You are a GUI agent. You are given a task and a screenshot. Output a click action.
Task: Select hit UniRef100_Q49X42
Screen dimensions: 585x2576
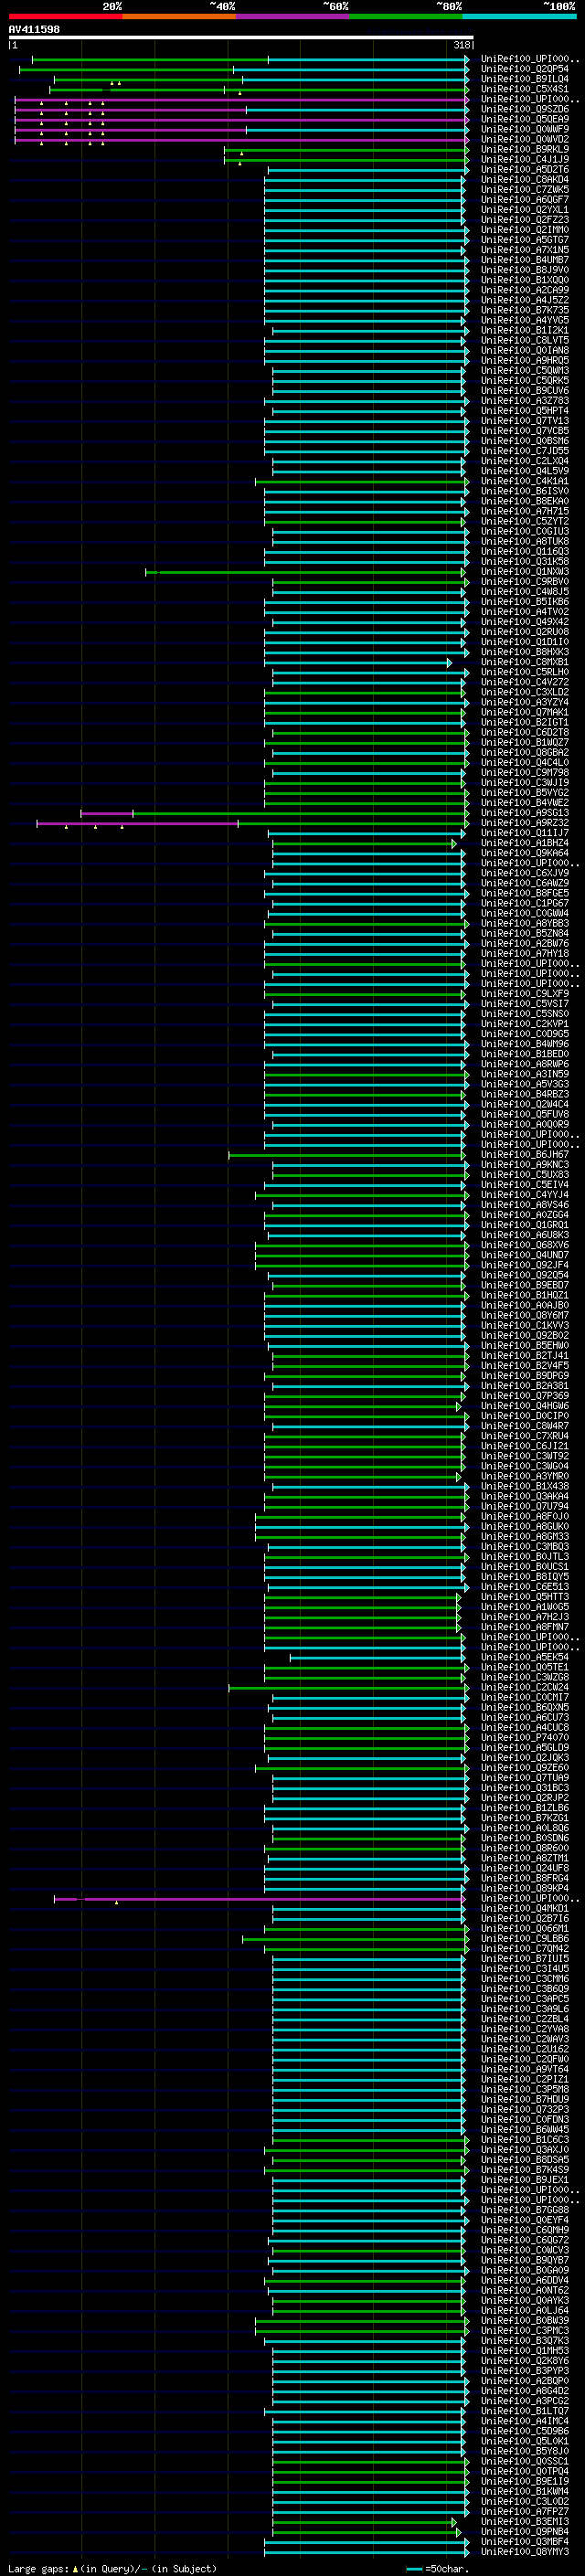pyautogui.click(x=524, y=621)
